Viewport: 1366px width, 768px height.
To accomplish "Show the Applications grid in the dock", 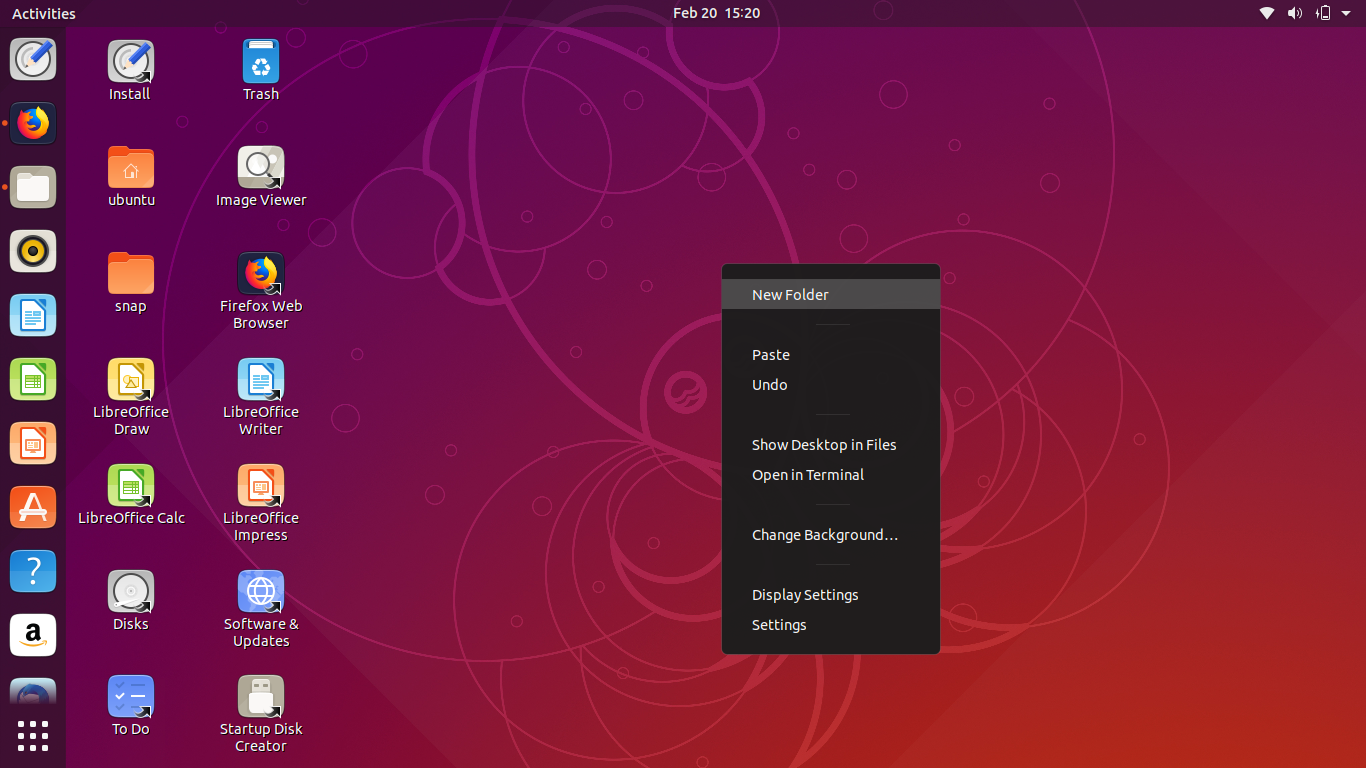I will [x=33, y=736].
